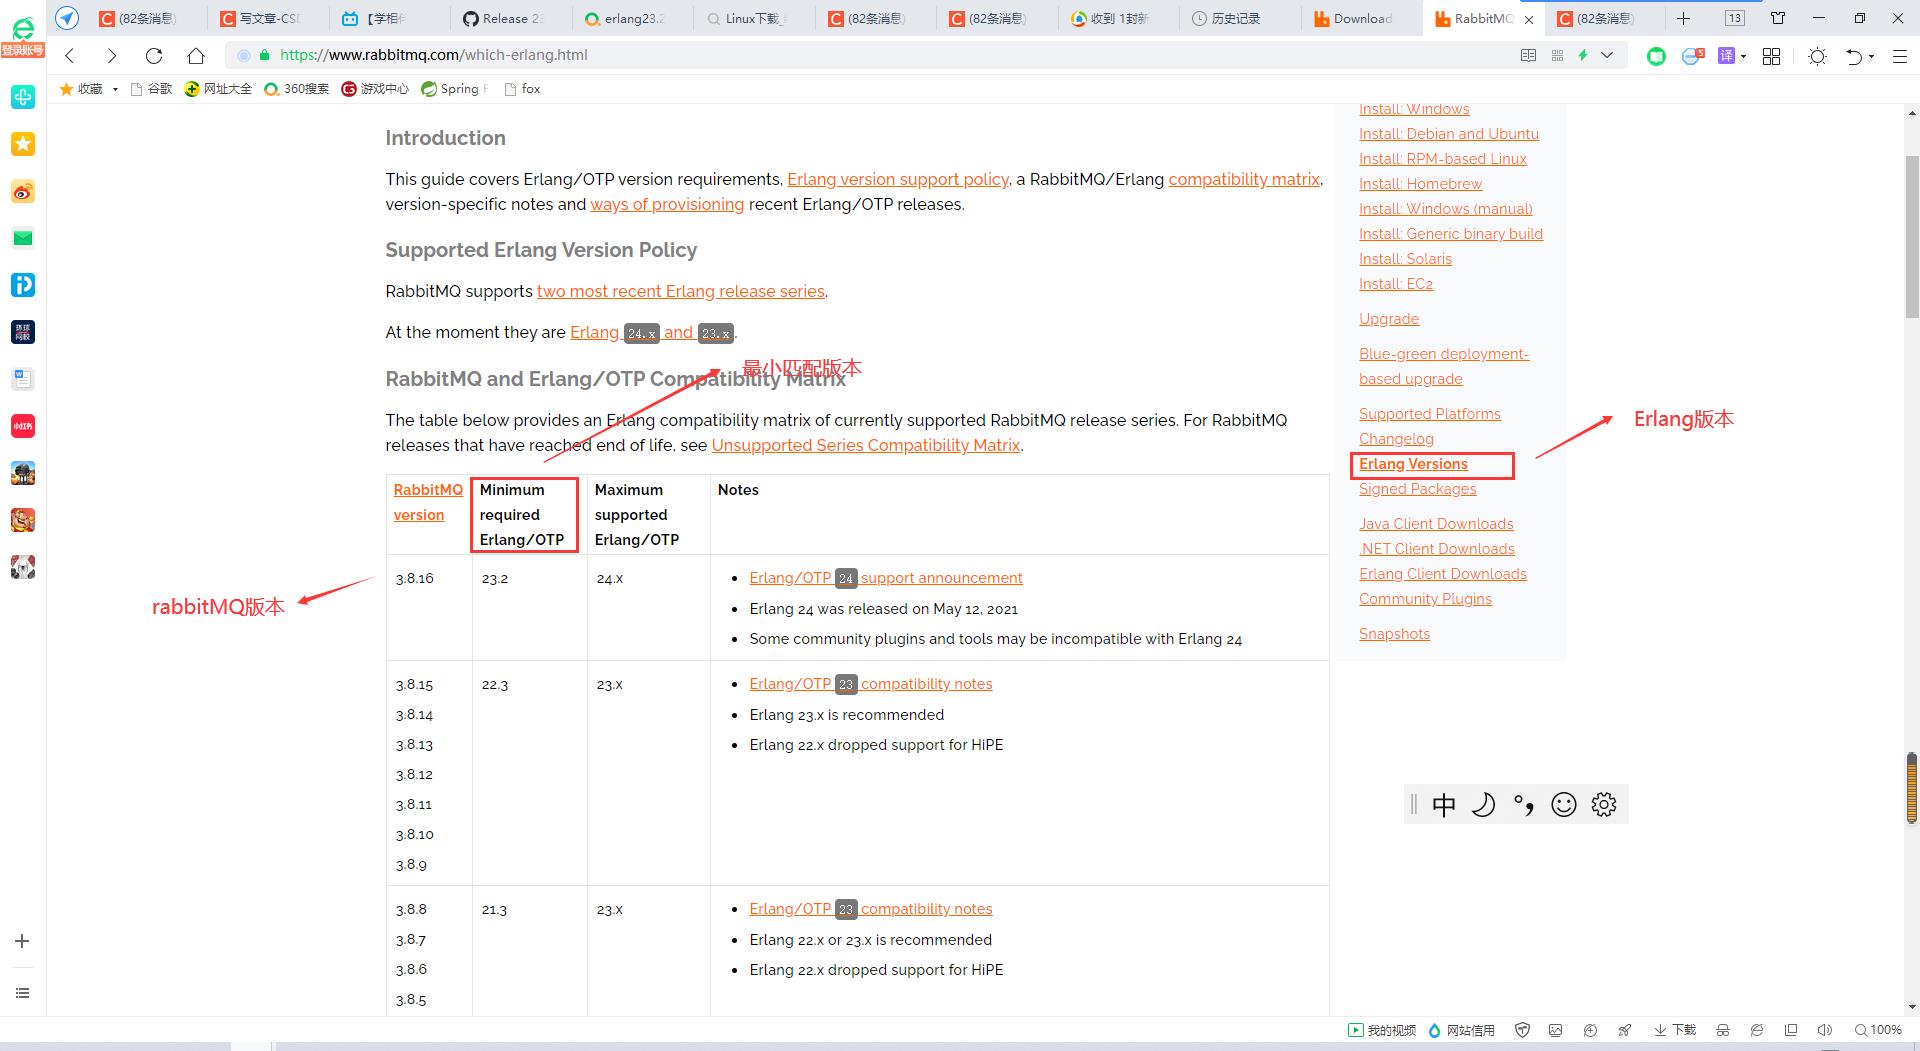Go forward to the next page
The height and width of the screenshot is (1051, 1920).
112,56
